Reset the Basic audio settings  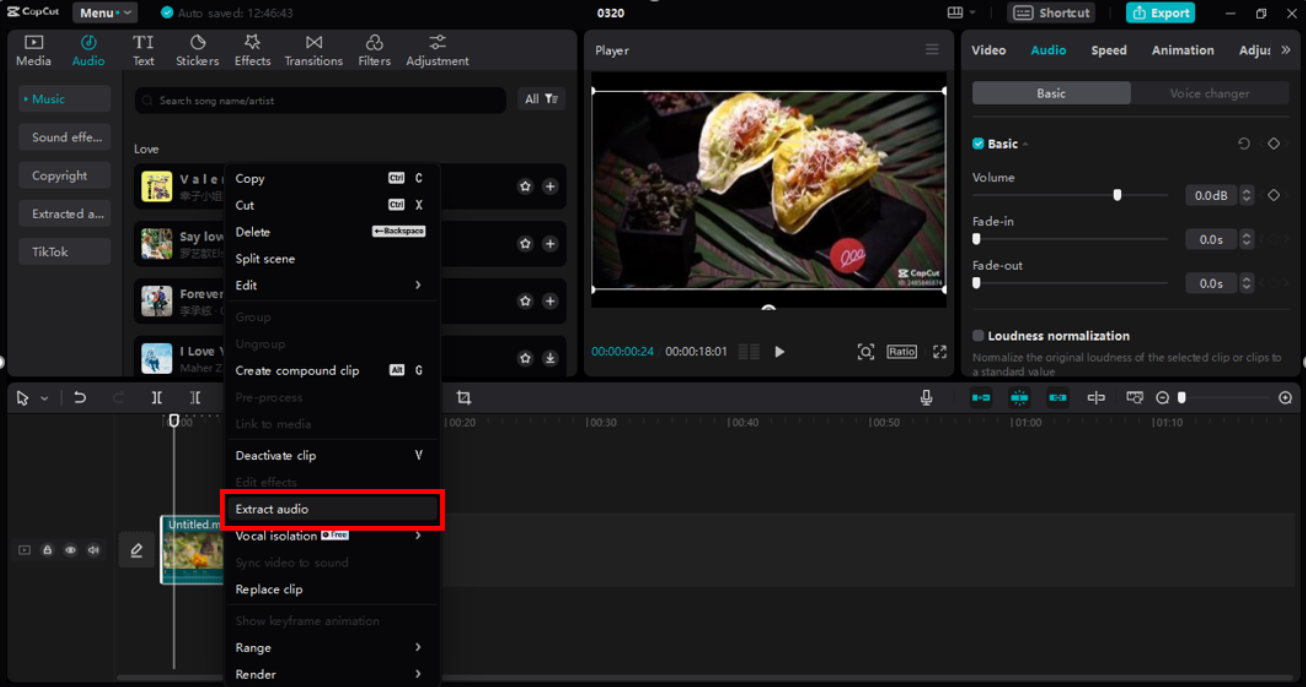pyautogui.click(x=1244, y=144)
